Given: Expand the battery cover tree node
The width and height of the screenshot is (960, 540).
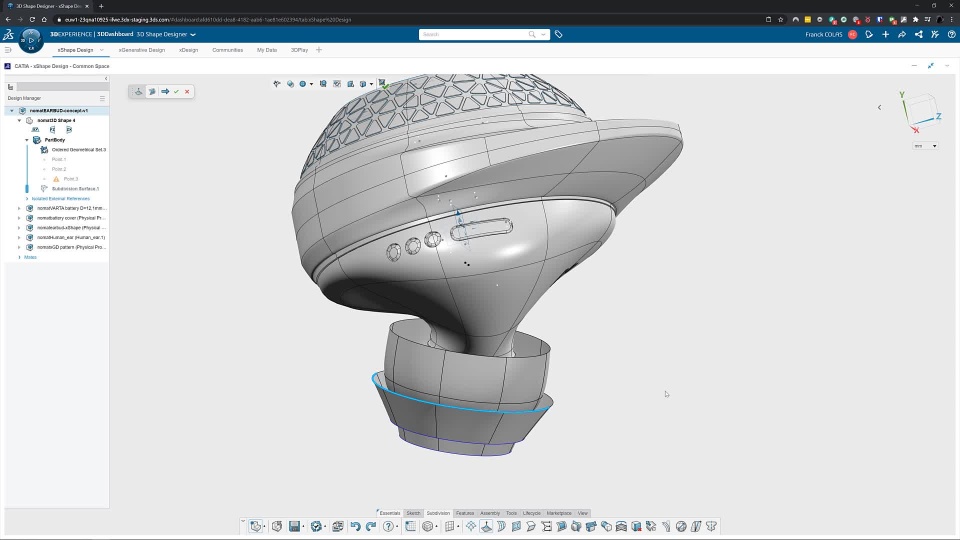Looking at the screenshot, I should [19, 218].
